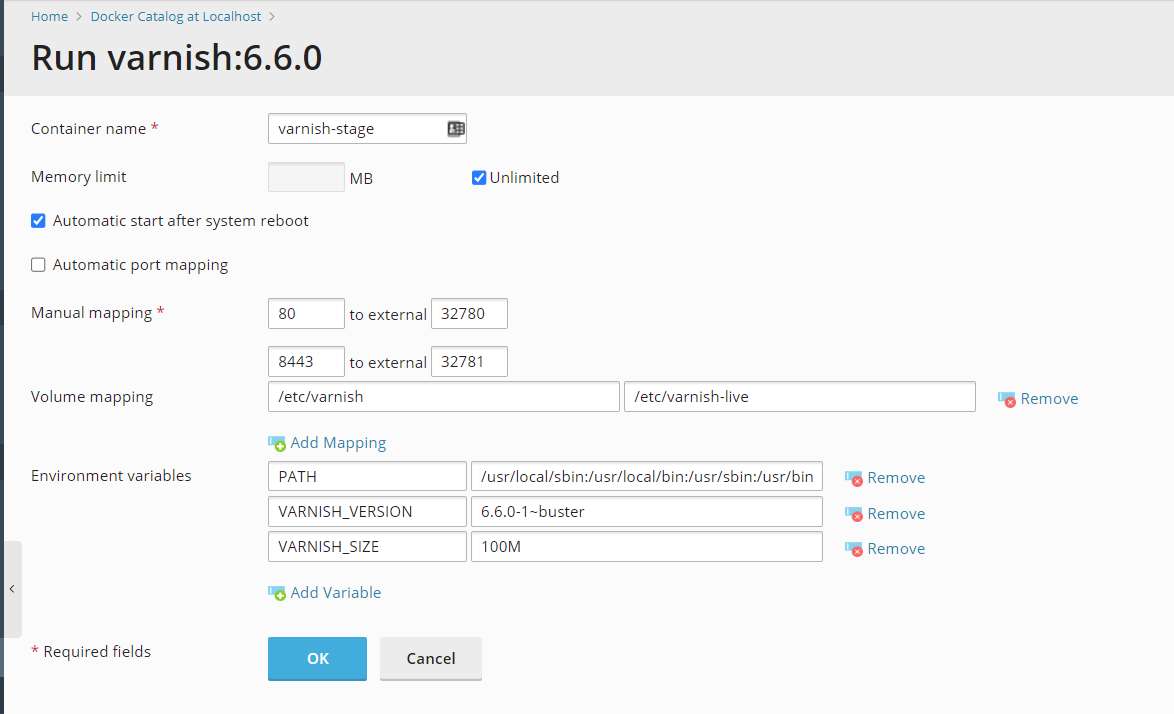The image size is (1174, 714).
Task: Click the /etc/varnish-live destination field
Action: [x=800, y=397]
